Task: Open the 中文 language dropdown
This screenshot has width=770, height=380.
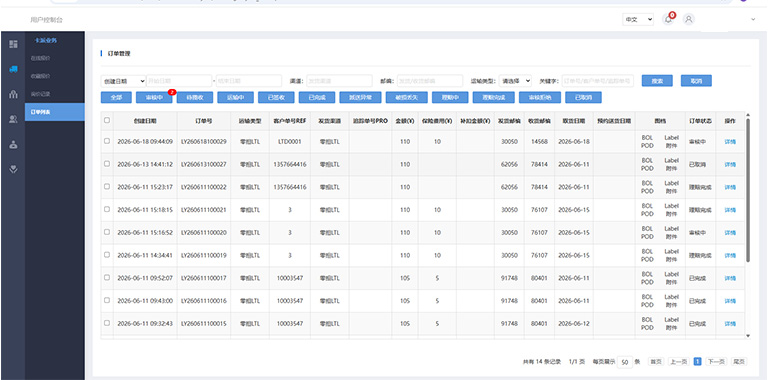Action: pyautogui.click(x=638, y=20)
